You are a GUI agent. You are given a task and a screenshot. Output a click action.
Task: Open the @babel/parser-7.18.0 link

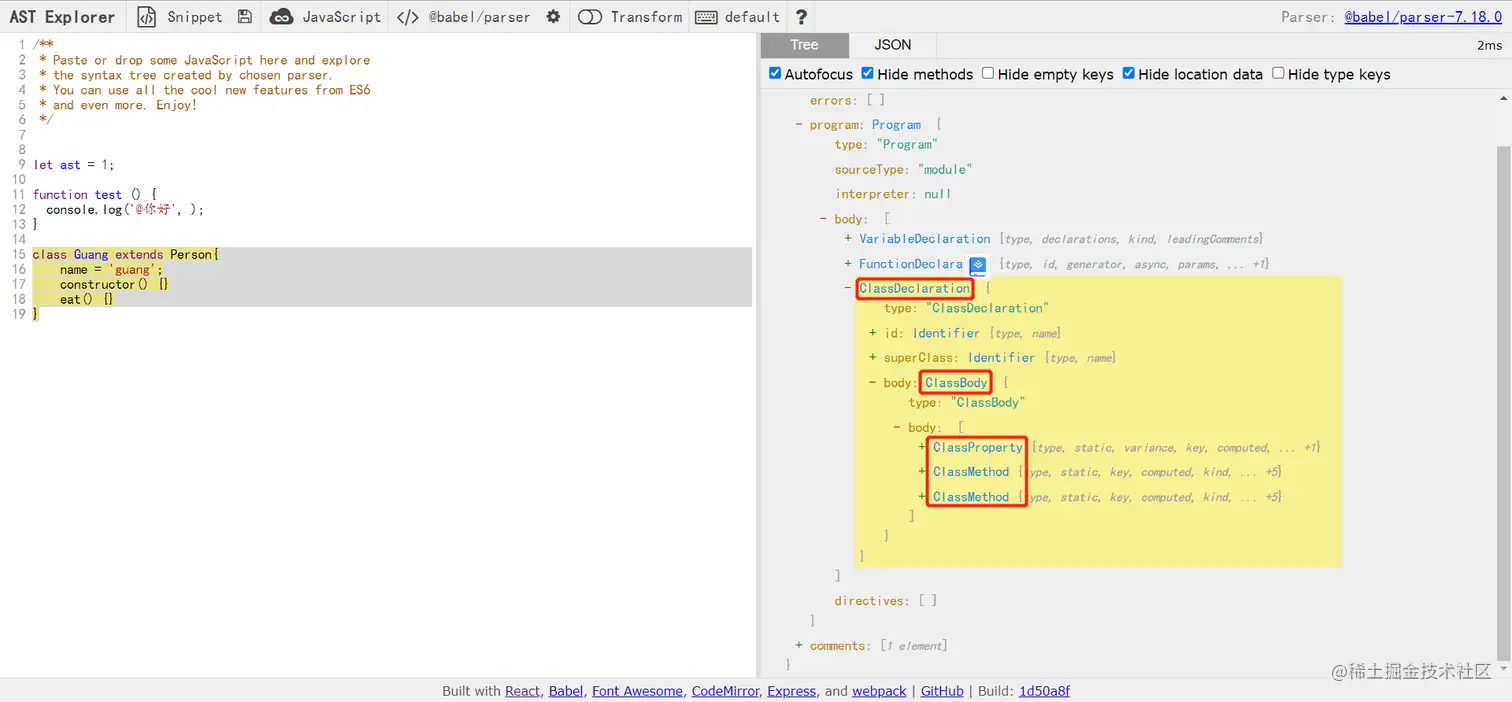point(1423,17)
